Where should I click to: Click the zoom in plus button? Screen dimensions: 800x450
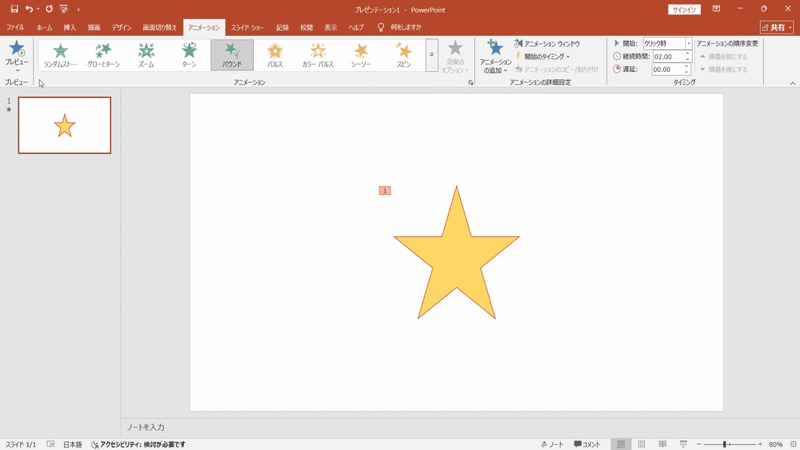point(760,444)
